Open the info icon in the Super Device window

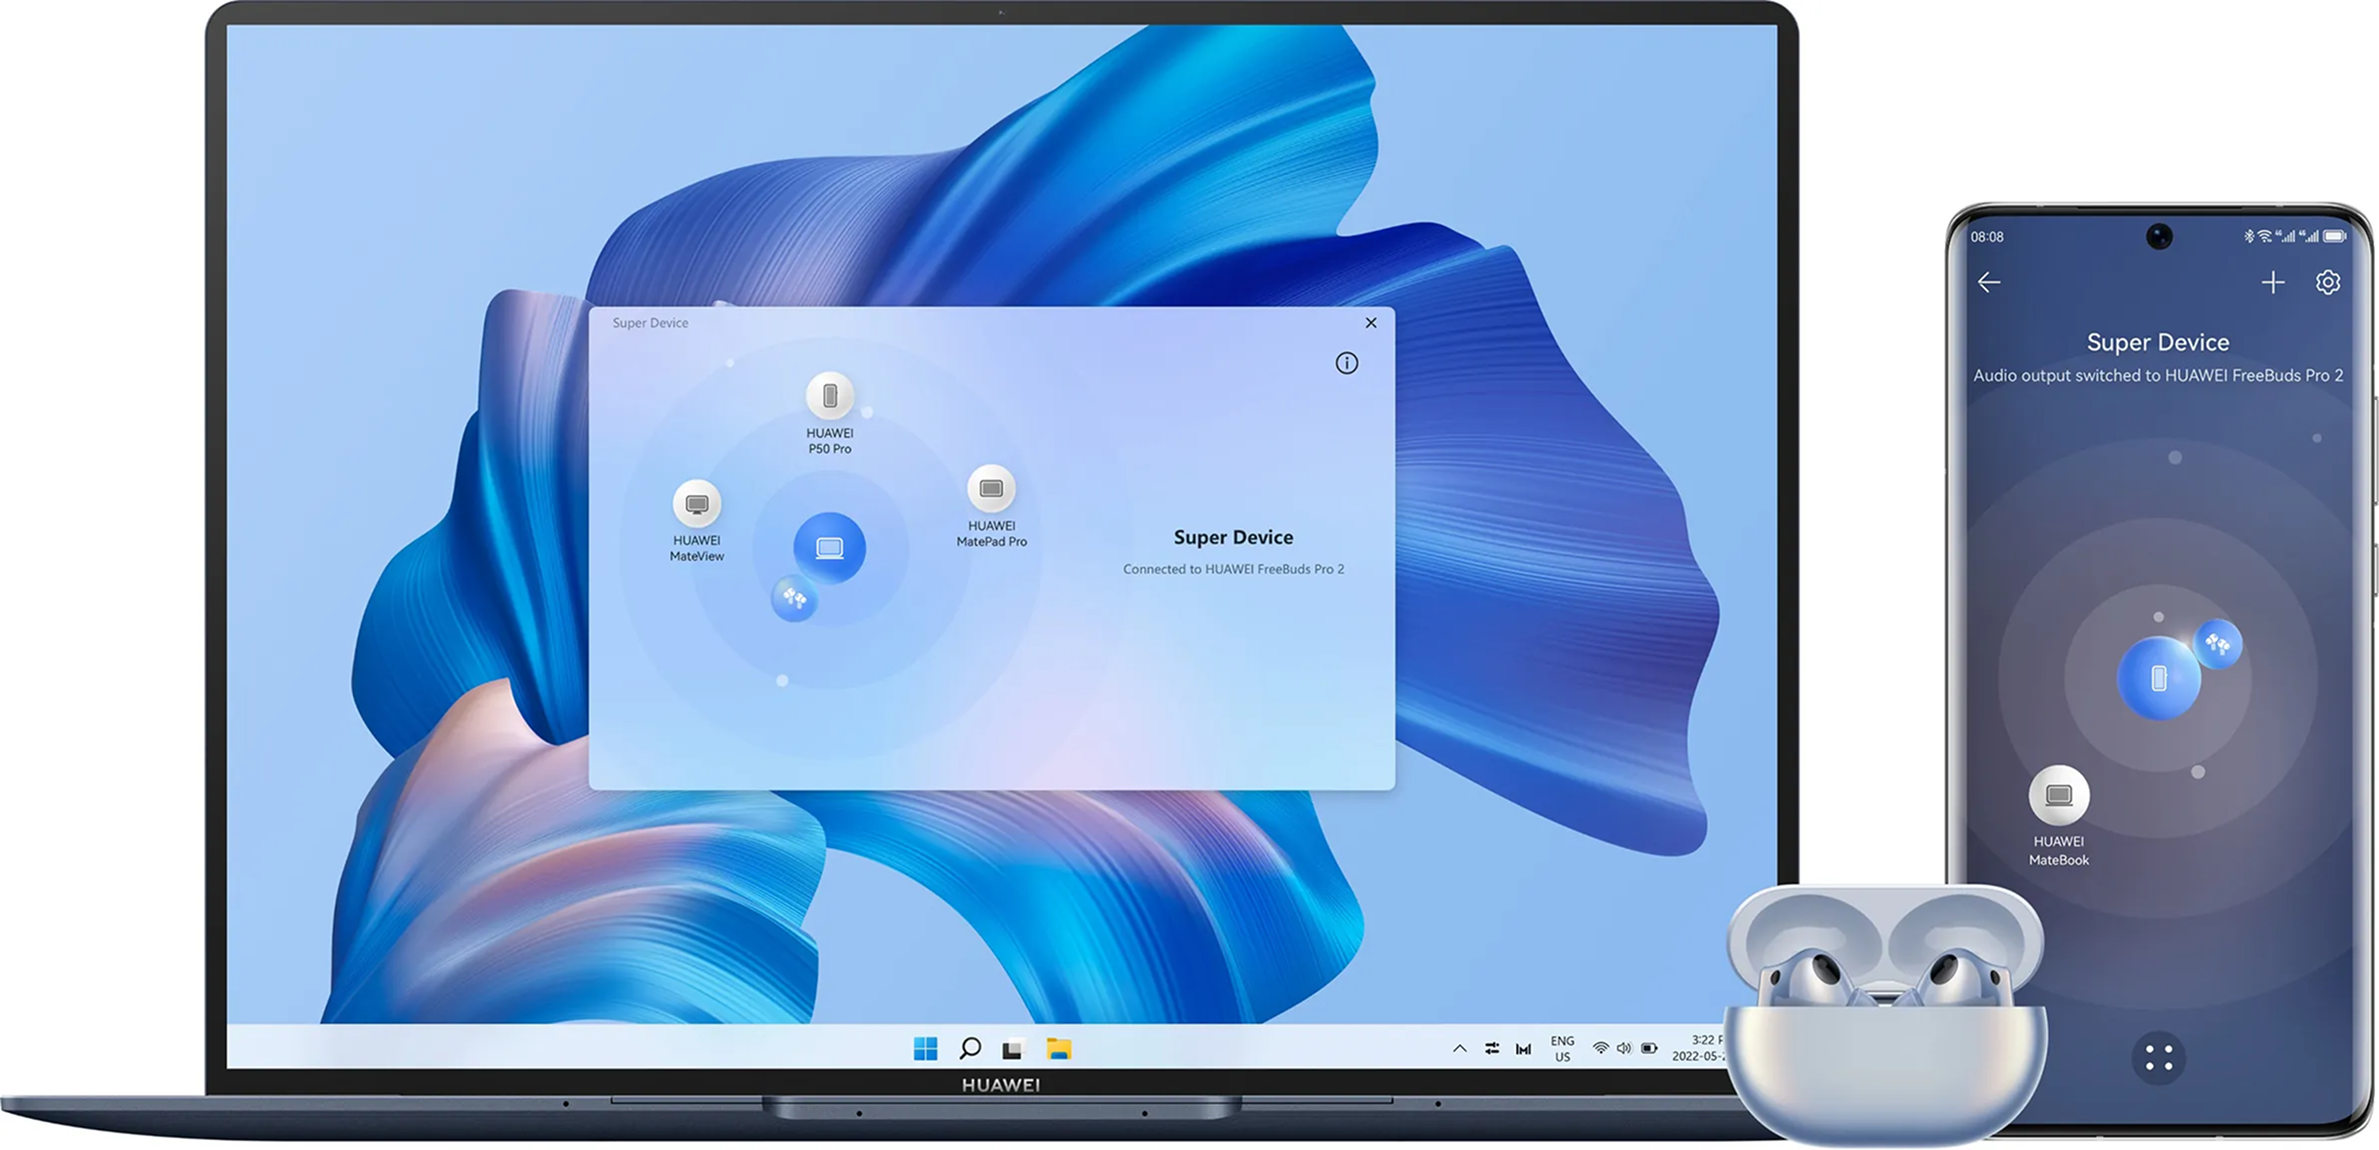[x=1346, y=363]
